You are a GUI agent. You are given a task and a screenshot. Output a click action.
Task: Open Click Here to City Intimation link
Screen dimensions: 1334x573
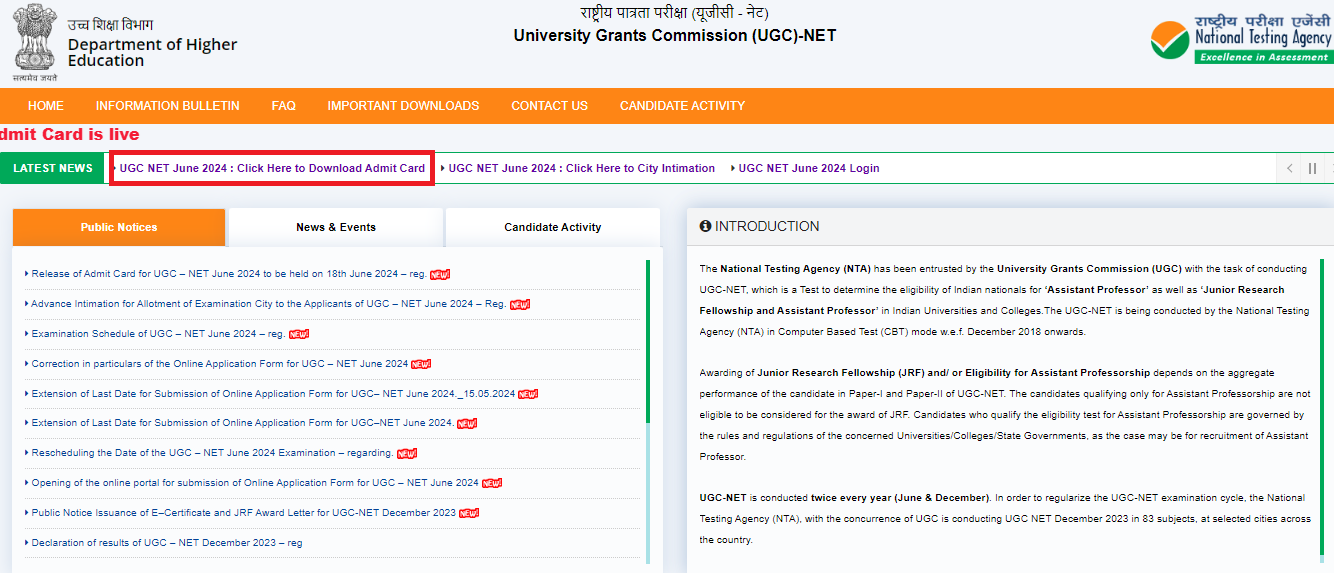tap(582, 168)
